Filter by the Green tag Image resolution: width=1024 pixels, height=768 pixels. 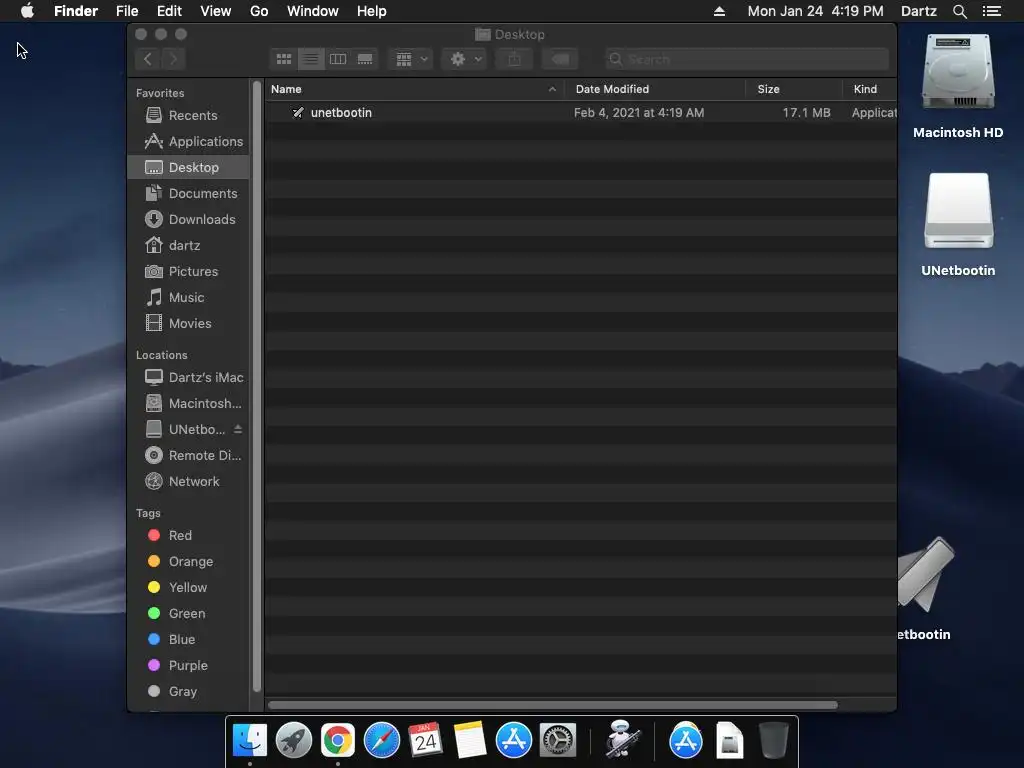click(x=188, y=614)
